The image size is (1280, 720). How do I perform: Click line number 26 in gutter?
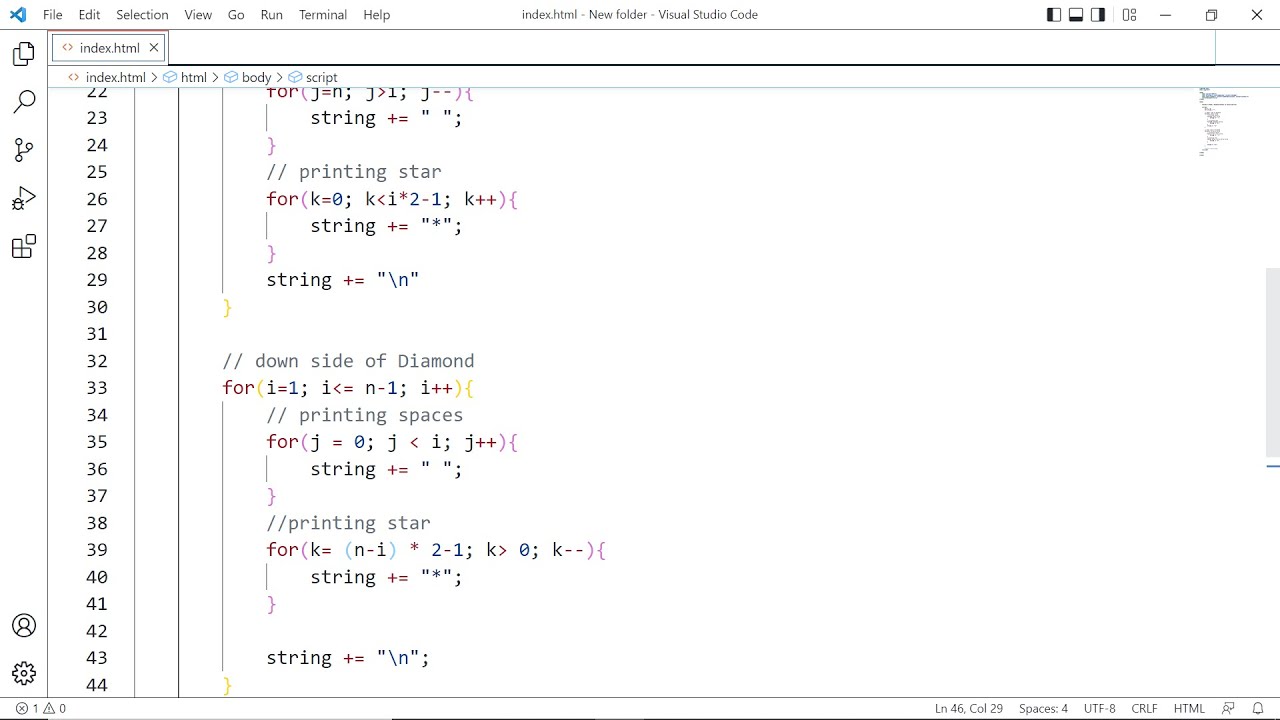pyautogui.click(x=97, y=199)
